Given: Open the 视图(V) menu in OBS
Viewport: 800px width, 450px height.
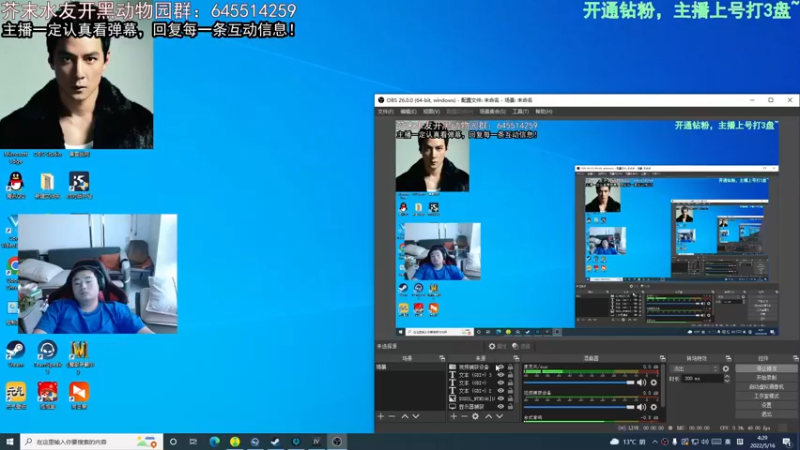Looking at the screenshot, I should [431, 112].
